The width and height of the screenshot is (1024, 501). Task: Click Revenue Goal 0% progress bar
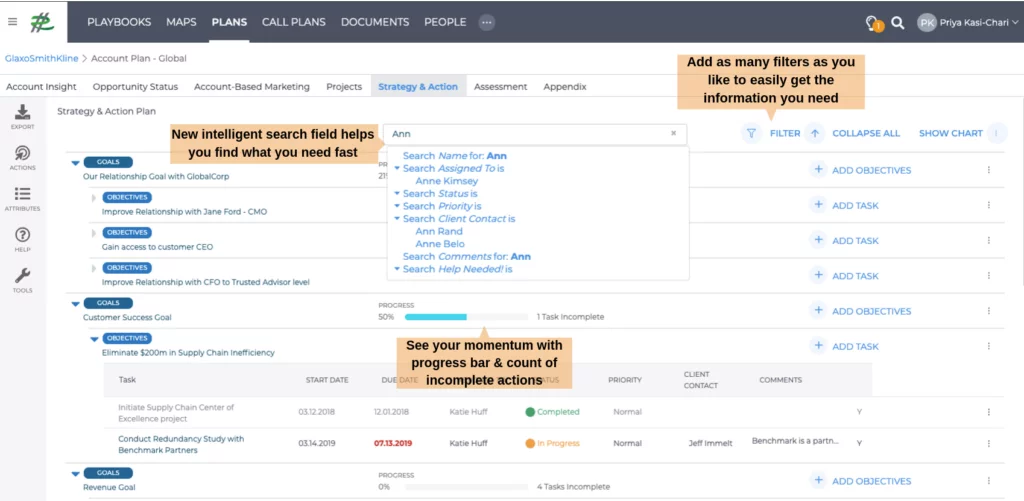(466, 487)
